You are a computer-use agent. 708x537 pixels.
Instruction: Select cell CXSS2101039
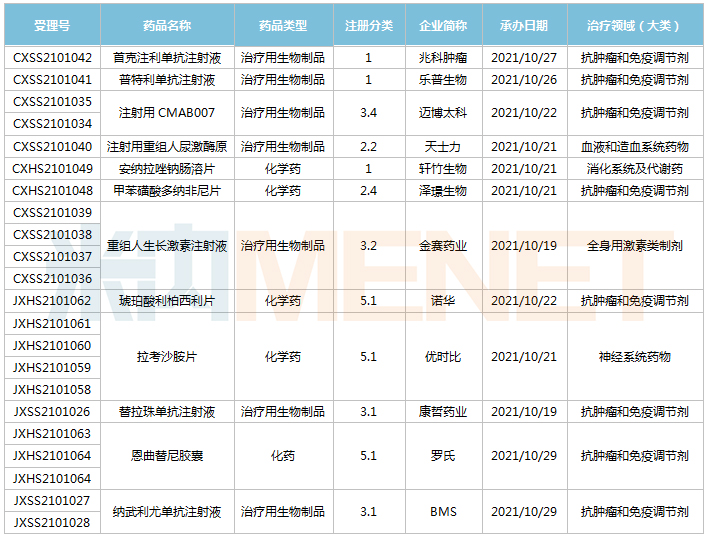[x=52, y=213]
